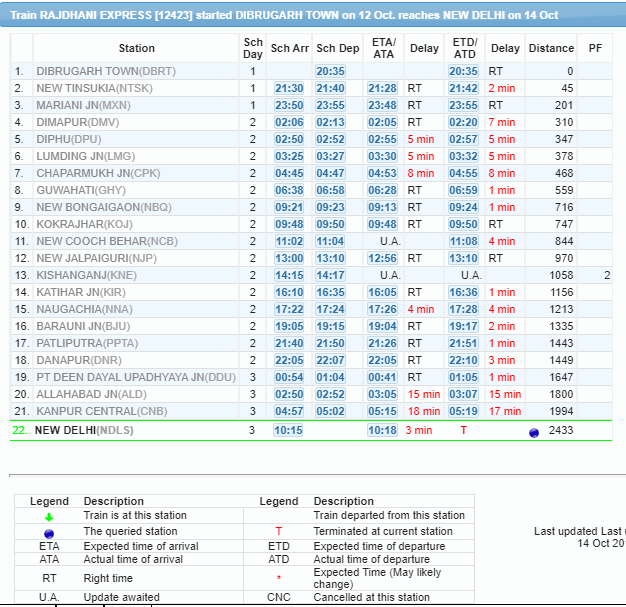Screen dimensions: 626x607
Task: Click the RT legend abbreviation
Action: point(49,578)
